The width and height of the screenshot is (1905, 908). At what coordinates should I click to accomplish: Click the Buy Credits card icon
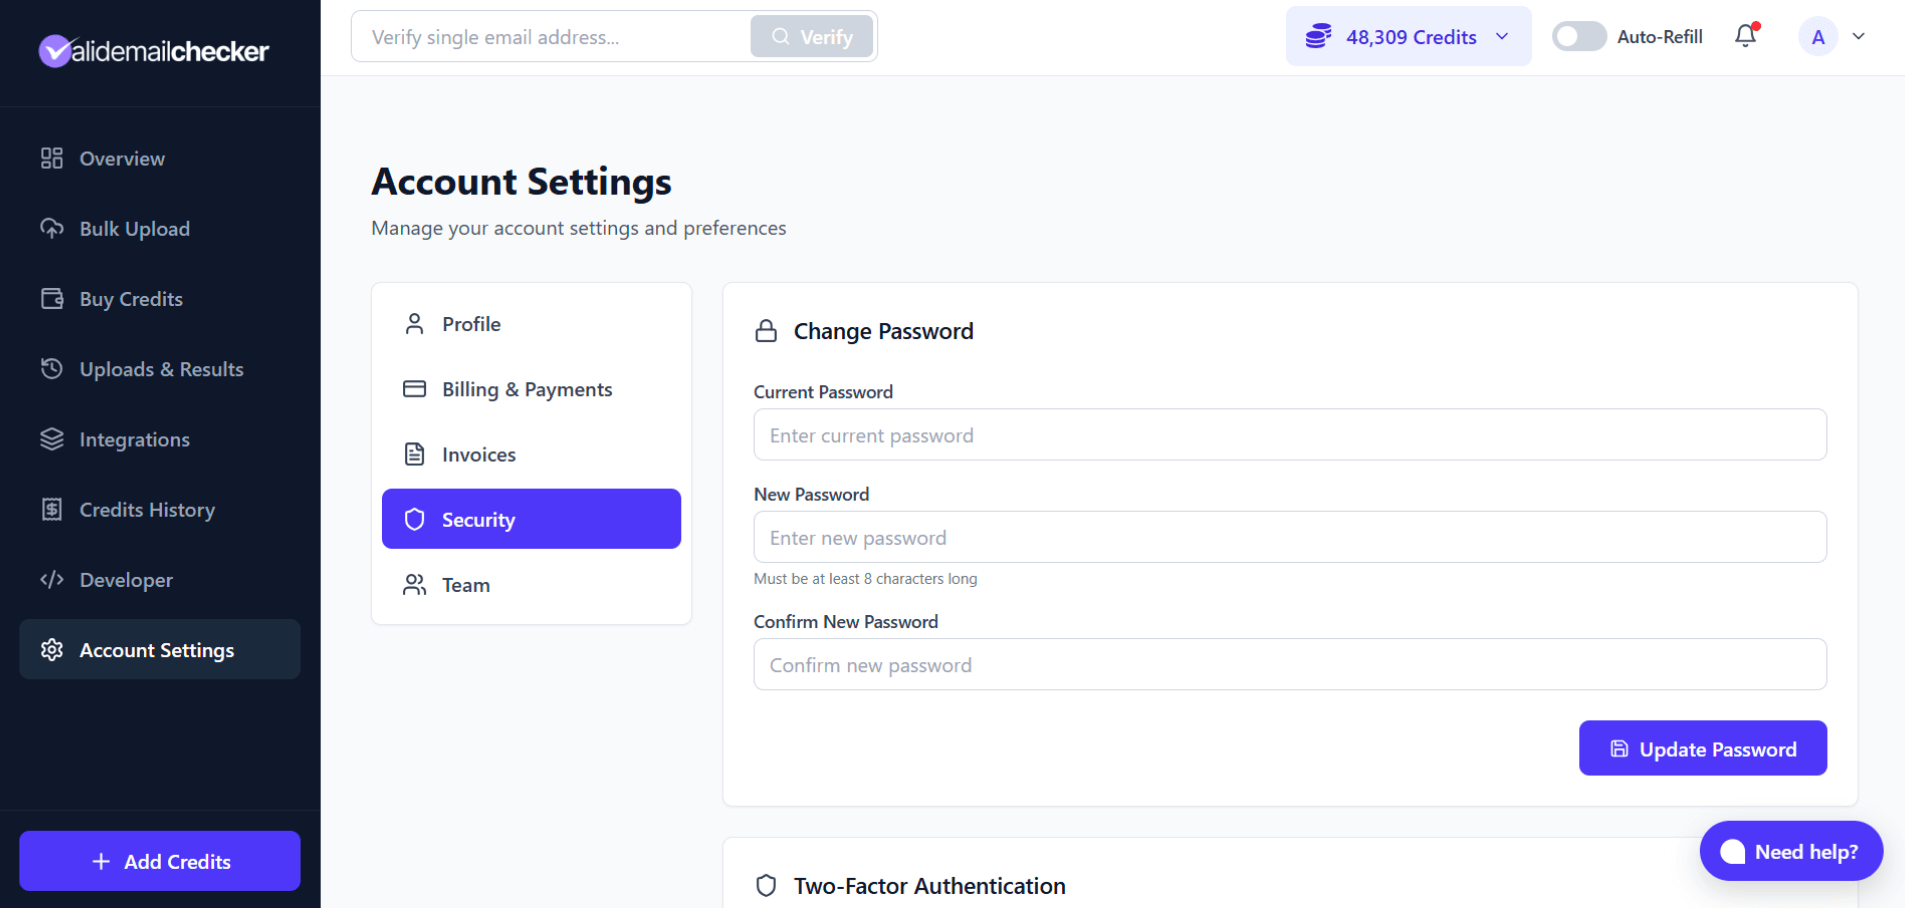[x=53, y=298]
